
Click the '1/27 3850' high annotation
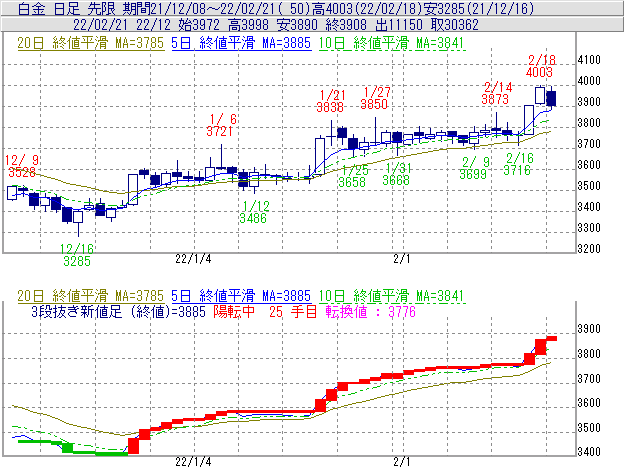pos(375,98)
